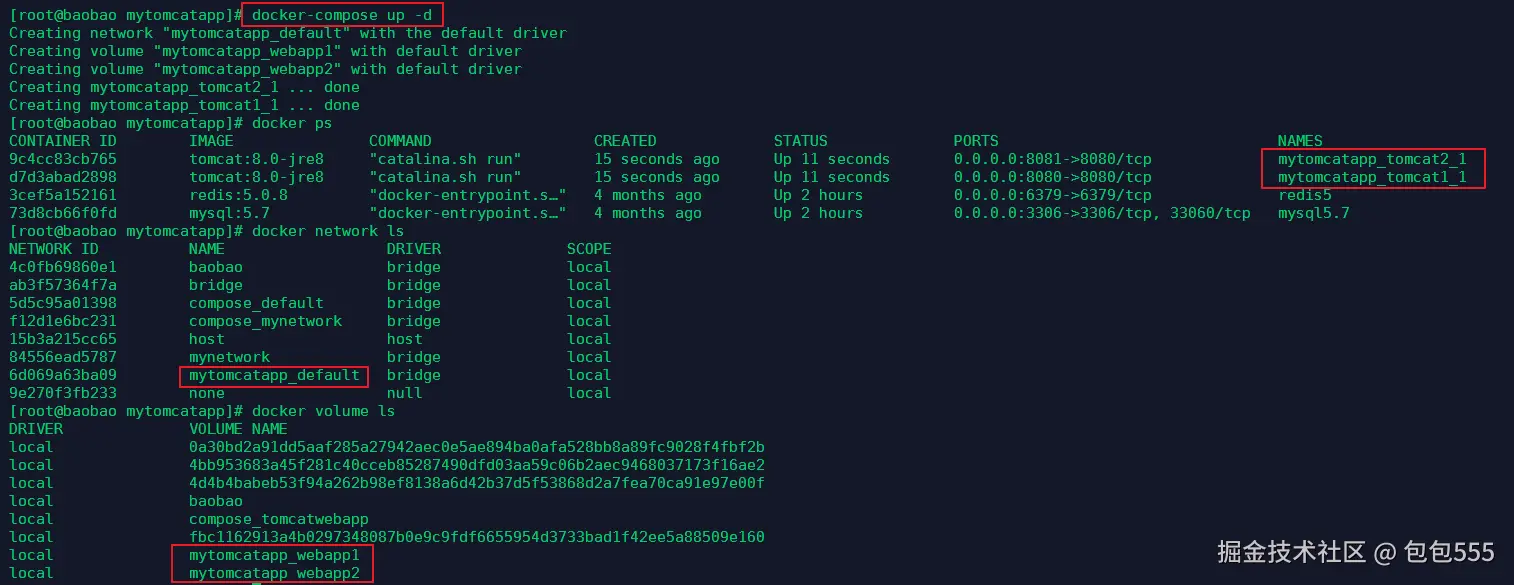The width and height of the screenshot is (1514, 585).
Task: Click the NAMES column header
Action: click(1299, 141)
